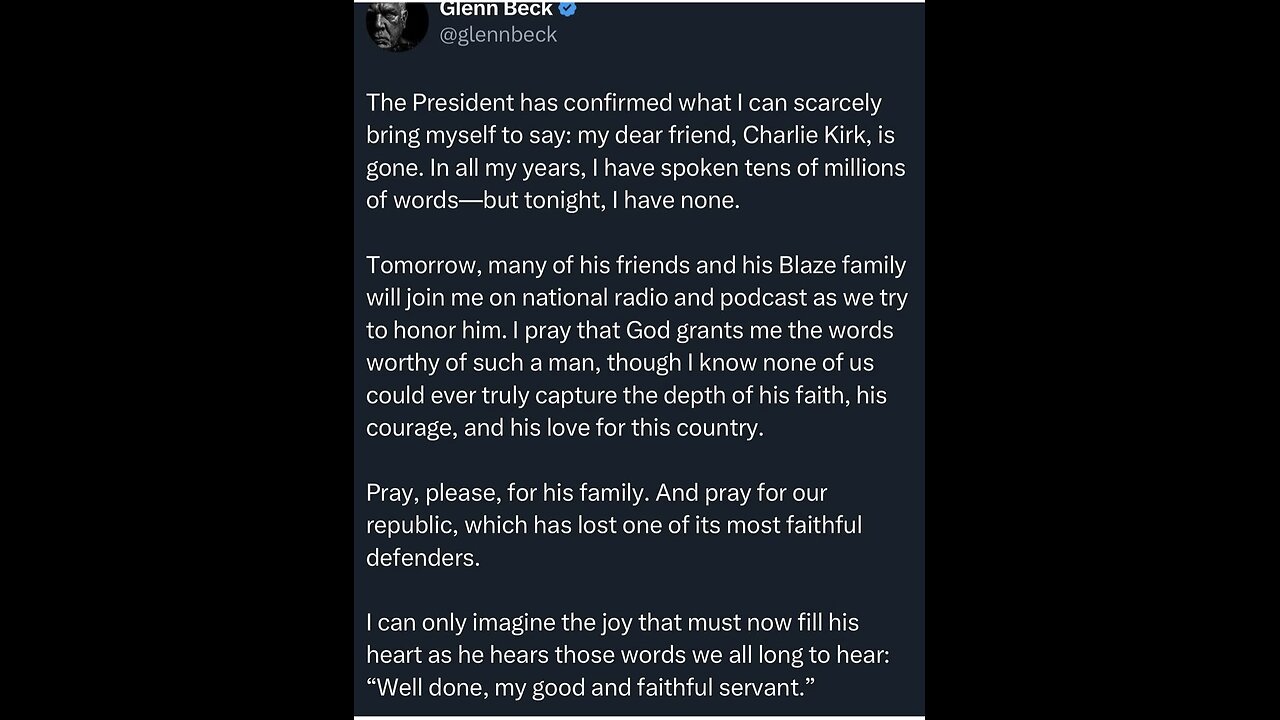Image resolution: width=1280 pixels, height=720 pixels.
Task: Click the word "defenders." ending the third paragraph
Action: (x=423, y=558)
